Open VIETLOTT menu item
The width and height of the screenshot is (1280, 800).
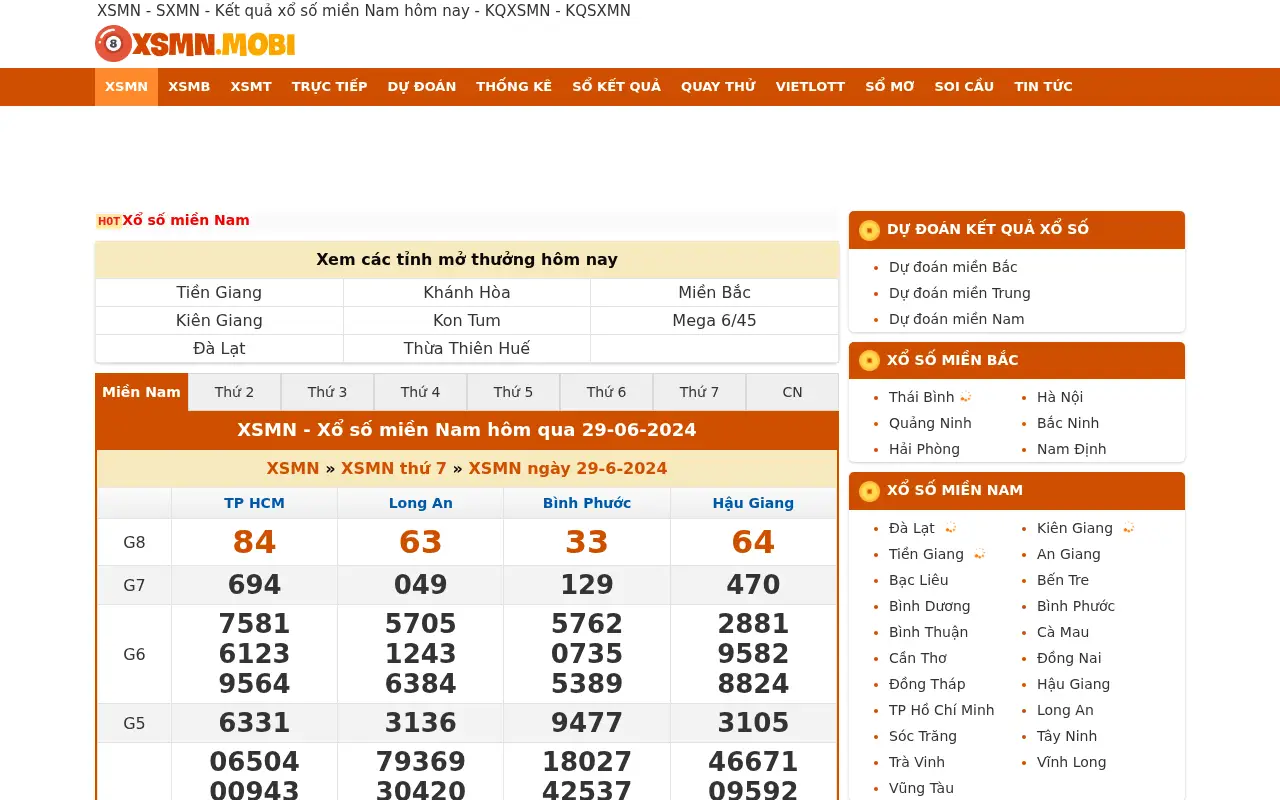[810, 87]
